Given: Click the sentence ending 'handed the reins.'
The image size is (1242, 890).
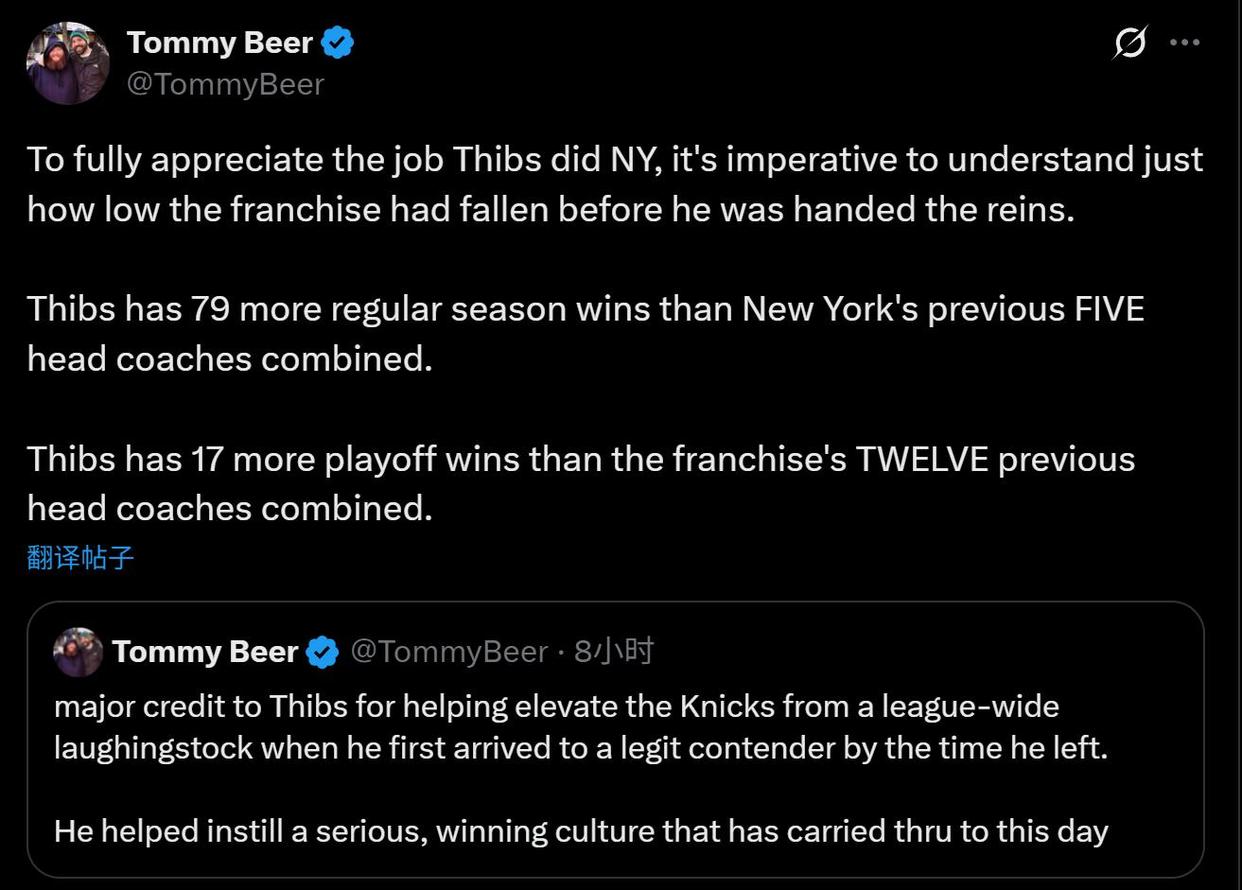Looking at the screenshot, I should click(x=550, y=209).
